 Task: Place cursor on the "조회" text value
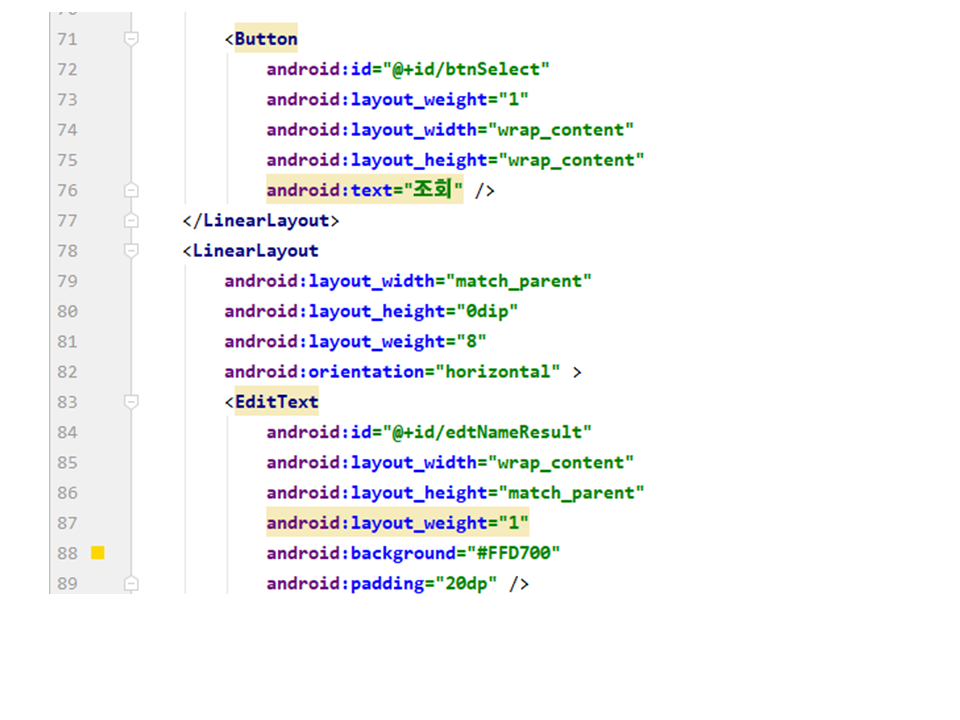[433, 190]
